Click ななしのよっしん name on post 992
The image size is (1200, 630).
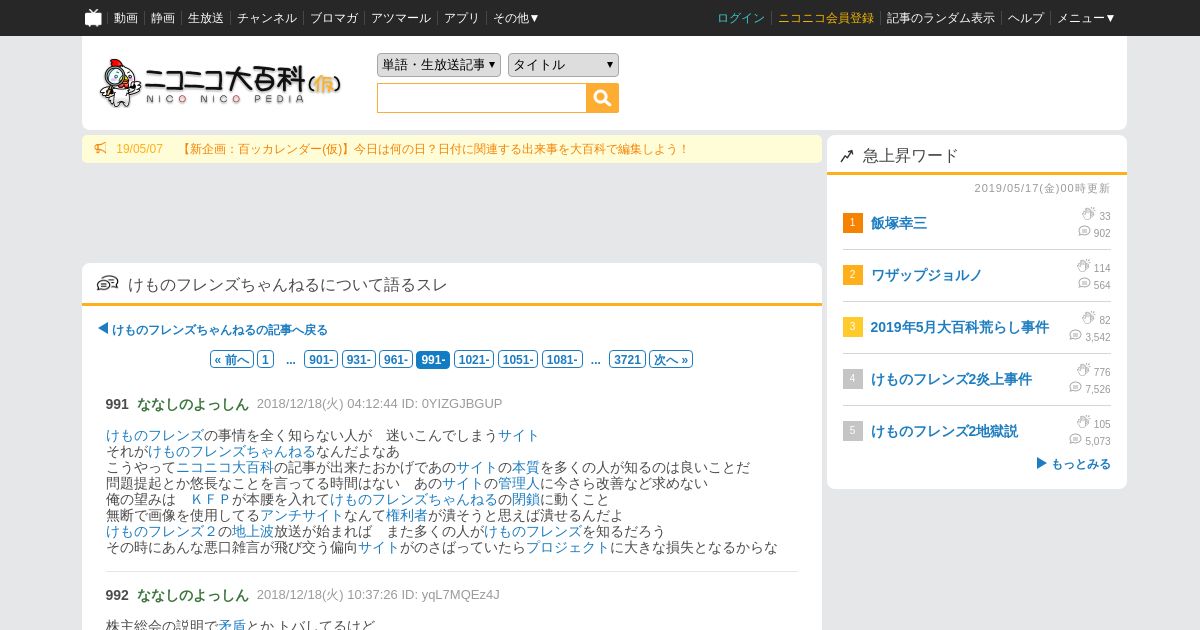pyautogui.click(x=193, y=595)
